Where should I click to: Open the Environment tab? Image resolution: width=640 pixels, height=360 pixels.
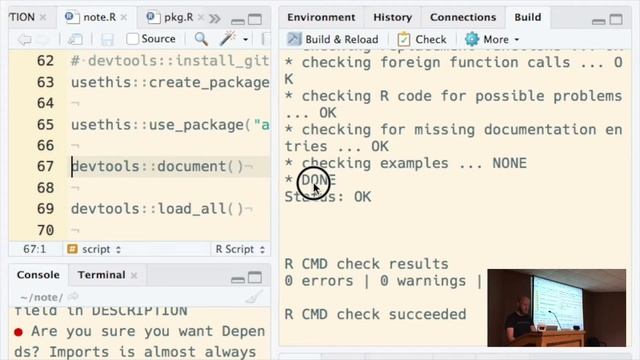(x=321, y=17)
